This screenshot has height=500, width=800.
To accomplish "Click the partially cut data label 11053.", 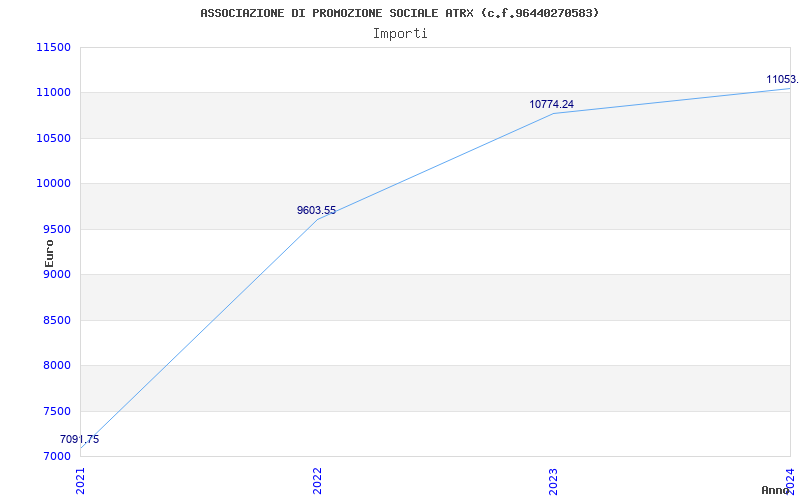I will point(783,80).
